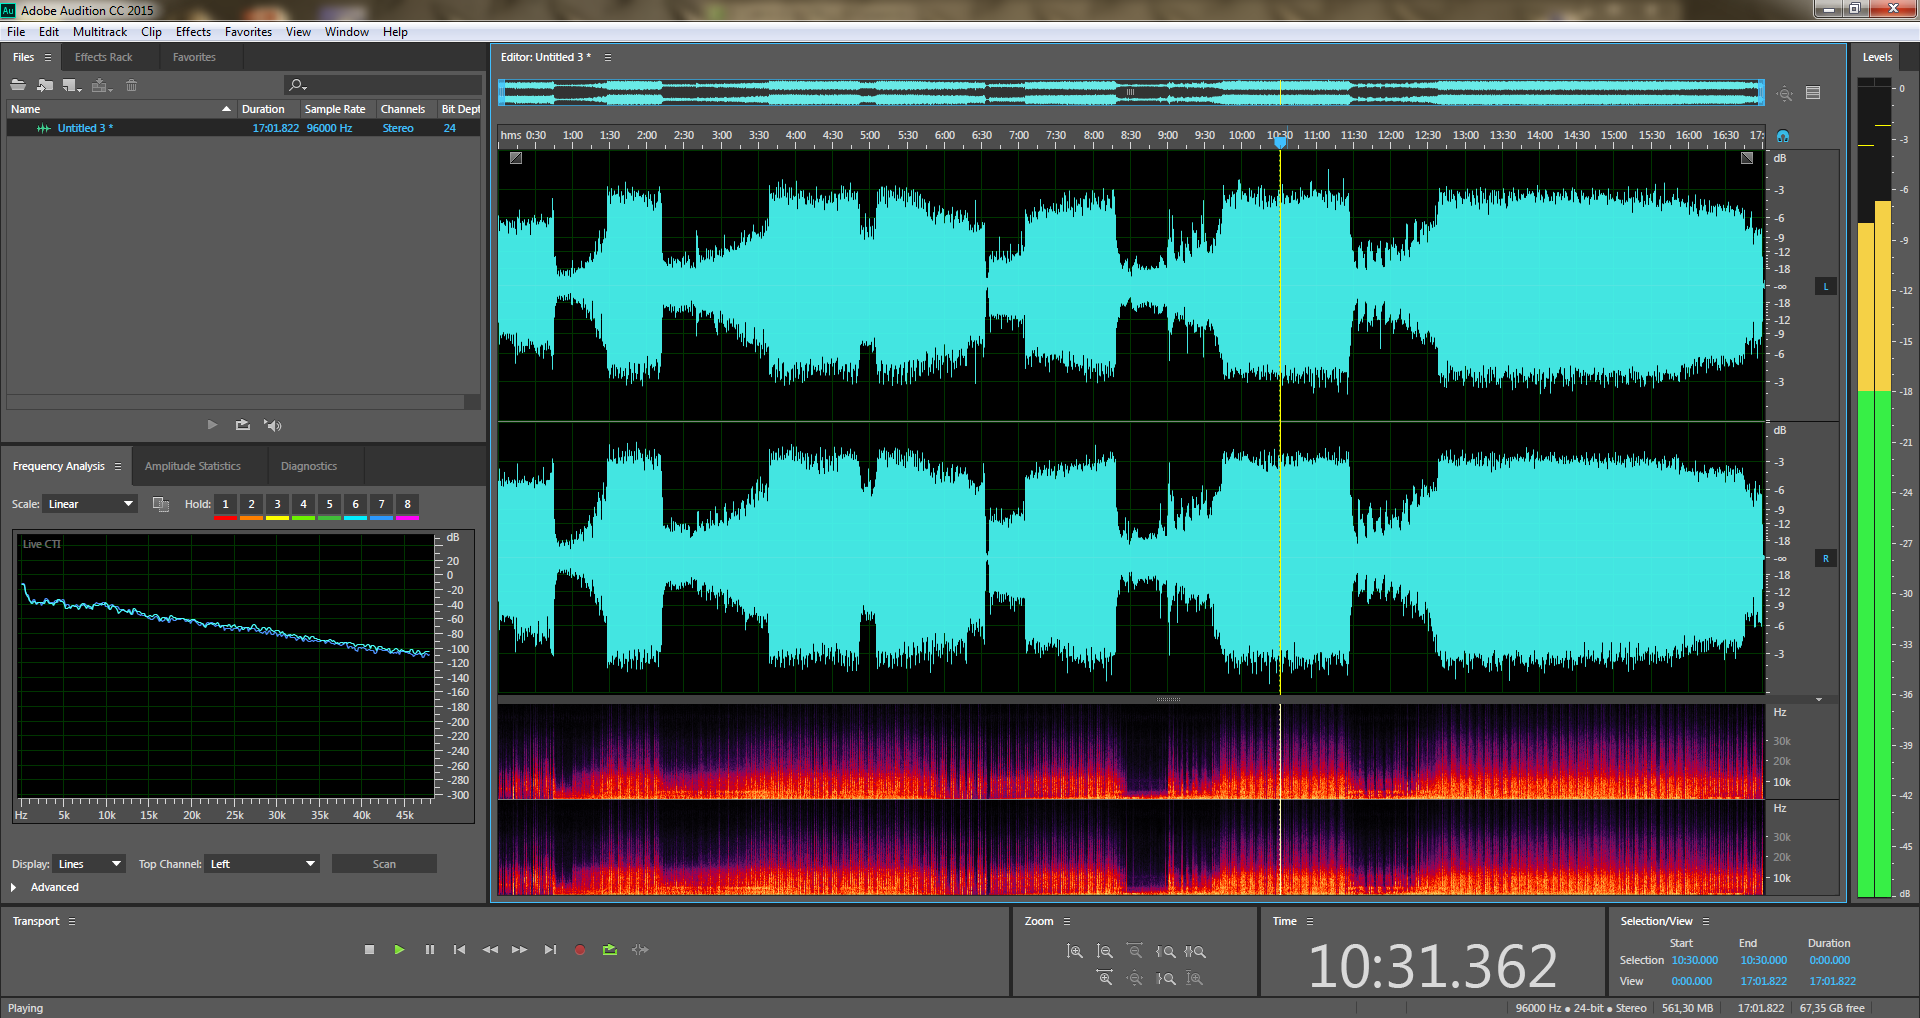Viewport: 1920px width, 1018px height.
Task: Expand the Advanced section
Action: click(14, 887)
